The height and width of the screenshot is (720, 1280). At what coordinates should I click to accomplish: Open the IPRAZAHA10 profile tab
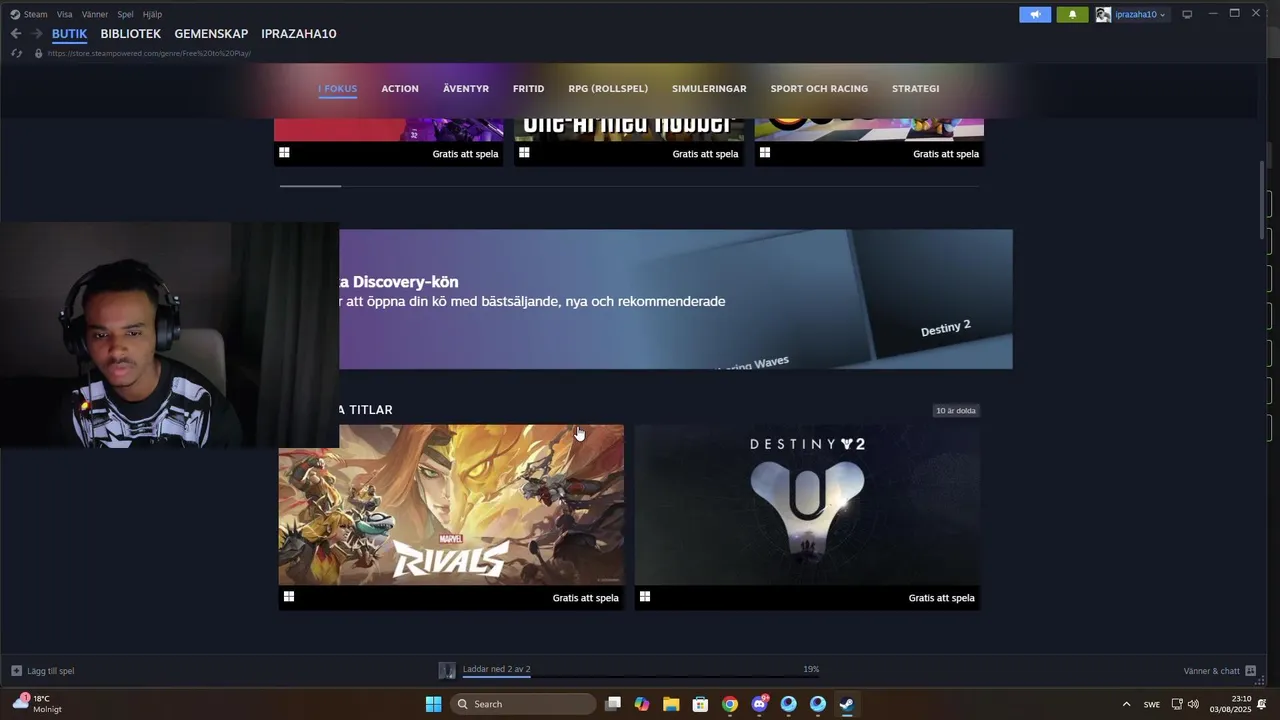coord(299,34)
